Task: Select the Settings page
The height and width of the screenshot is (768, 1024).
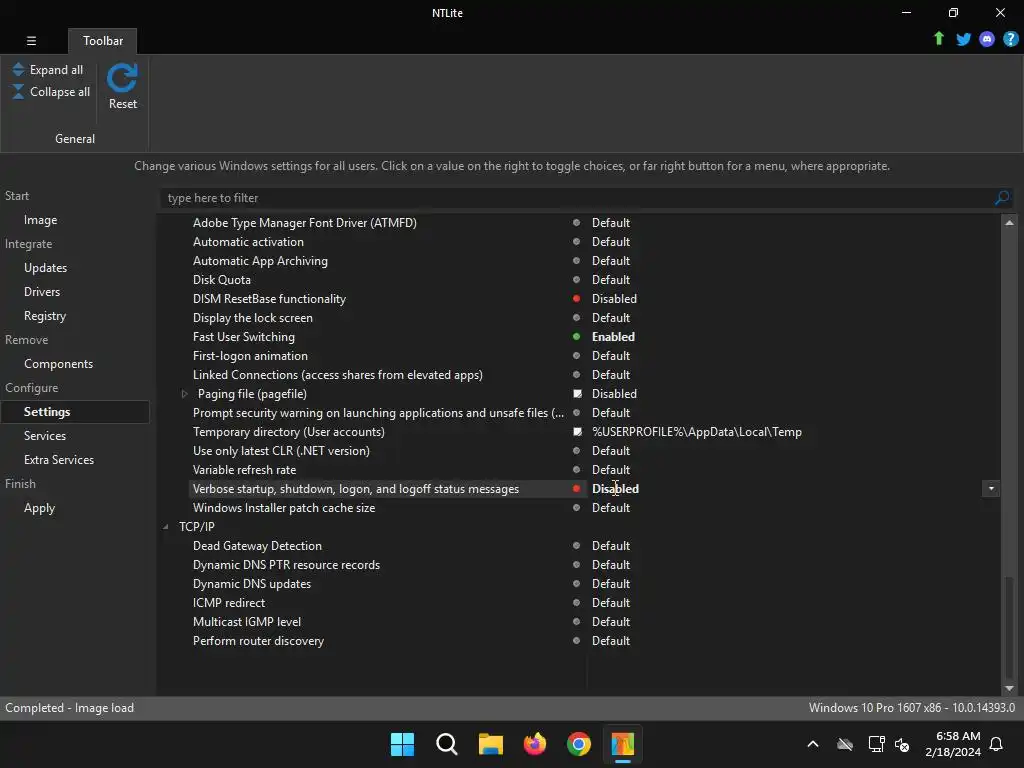Action: coord(75,411)
